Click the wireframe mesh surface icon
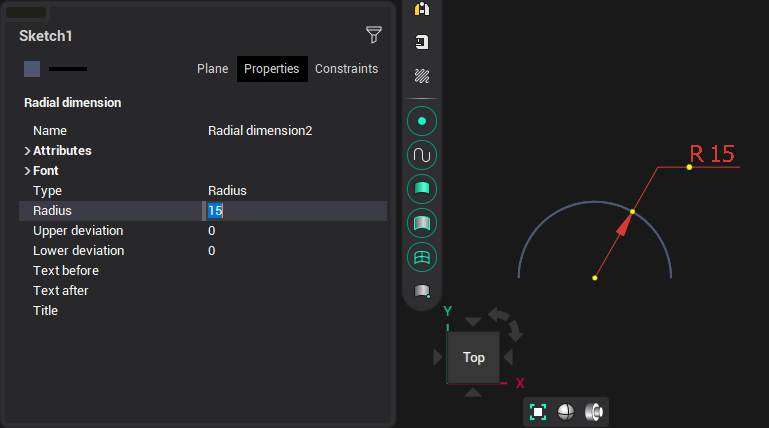This screenshot has width=769, height=428. [422, 257]
